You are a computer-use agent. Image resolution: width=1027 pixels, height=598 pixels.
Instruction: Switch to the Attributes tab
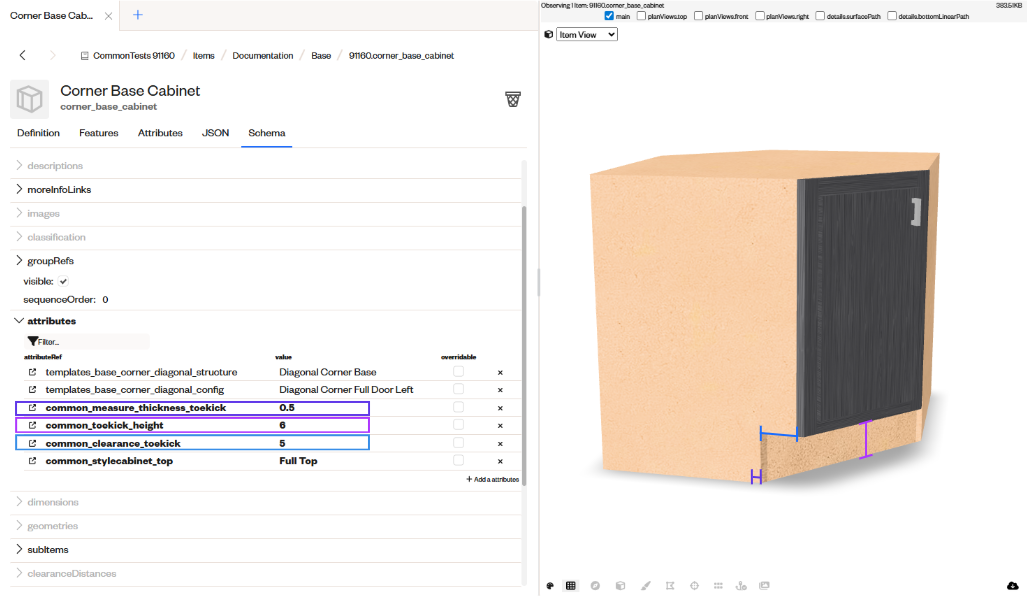(x=160, y=133)
